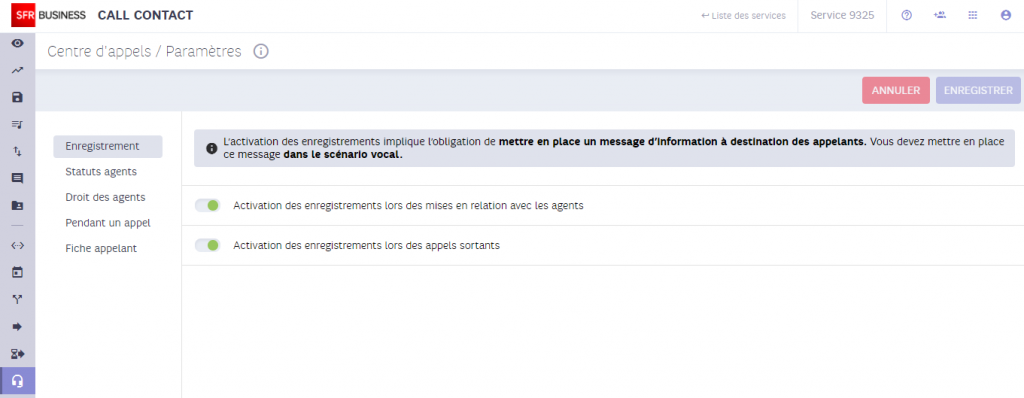The width and height of the screenshot is (1024, 398).
Task: Toggle recording for mises en relation agents
Action: click(x=208, y=205)
